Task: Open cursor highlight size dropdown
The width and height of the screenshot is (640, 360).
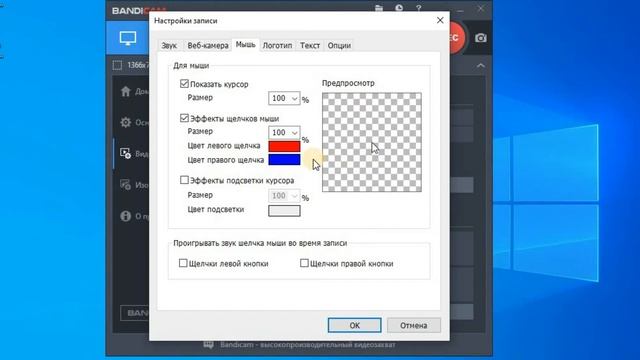Action: pos(284,196)
